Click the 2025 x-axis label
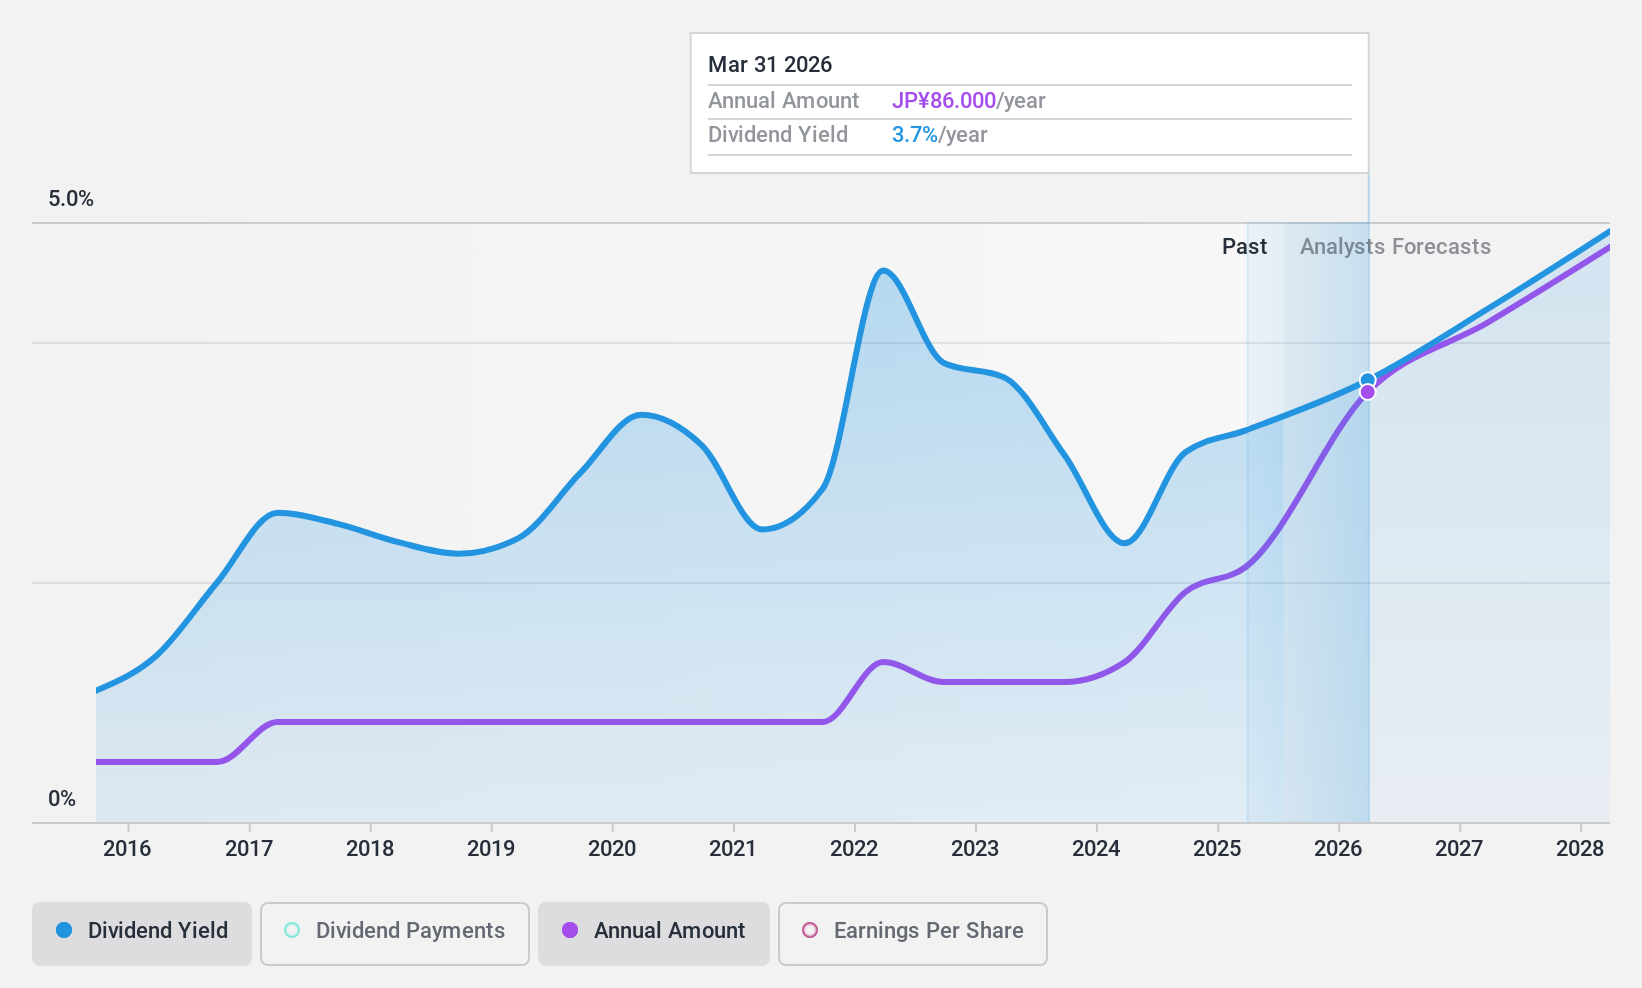Viewport: 1642px width, 988px height. (x=1217, y=849)
